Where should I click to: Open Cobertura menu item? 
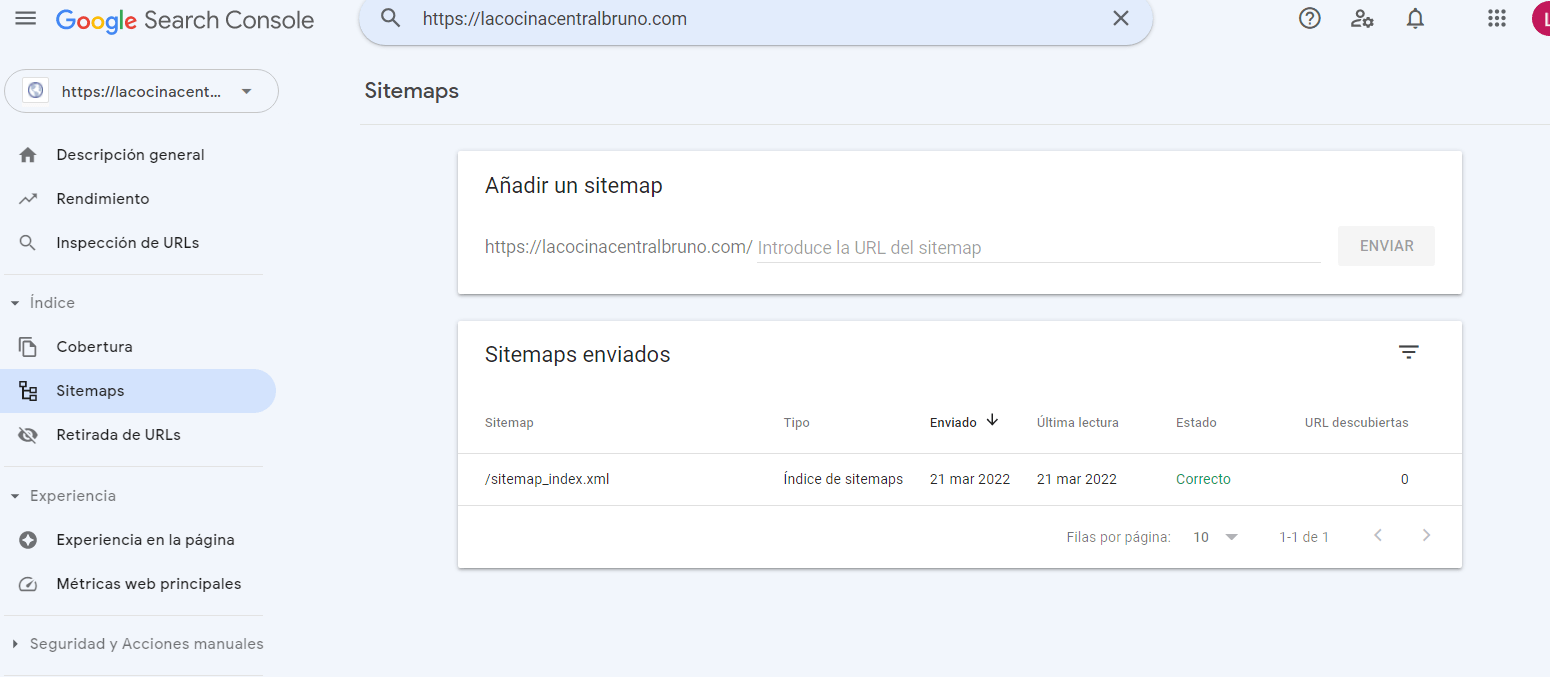point(138,347)
